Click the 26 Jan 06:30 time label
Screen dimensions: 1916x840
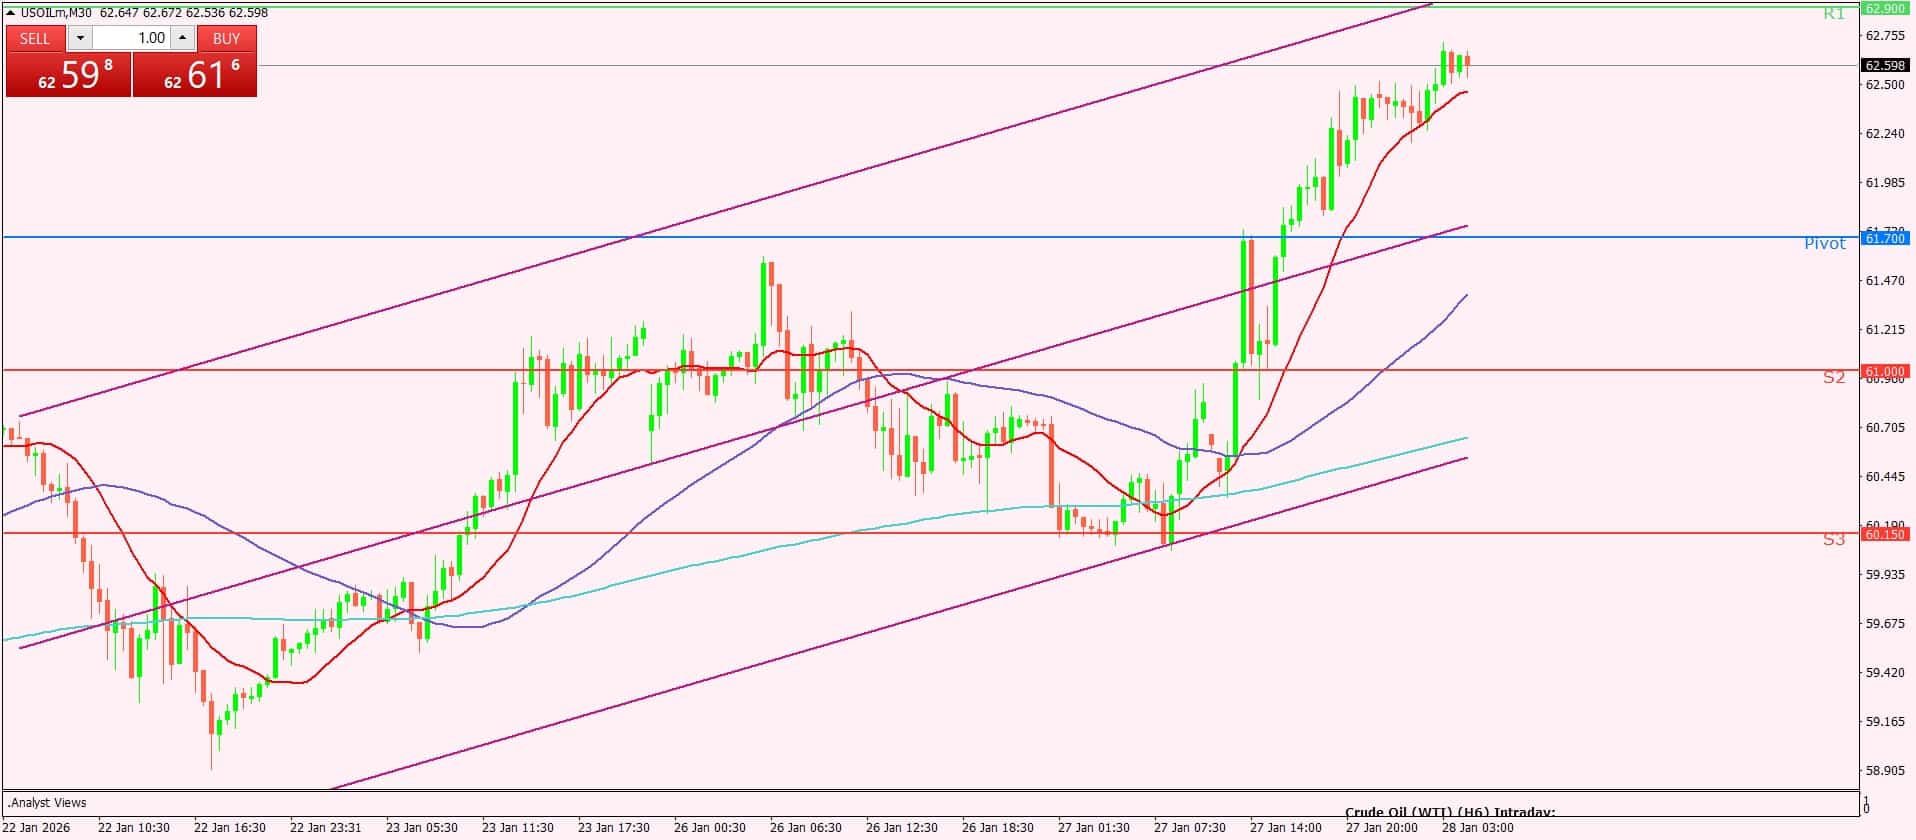pos(806,828)
